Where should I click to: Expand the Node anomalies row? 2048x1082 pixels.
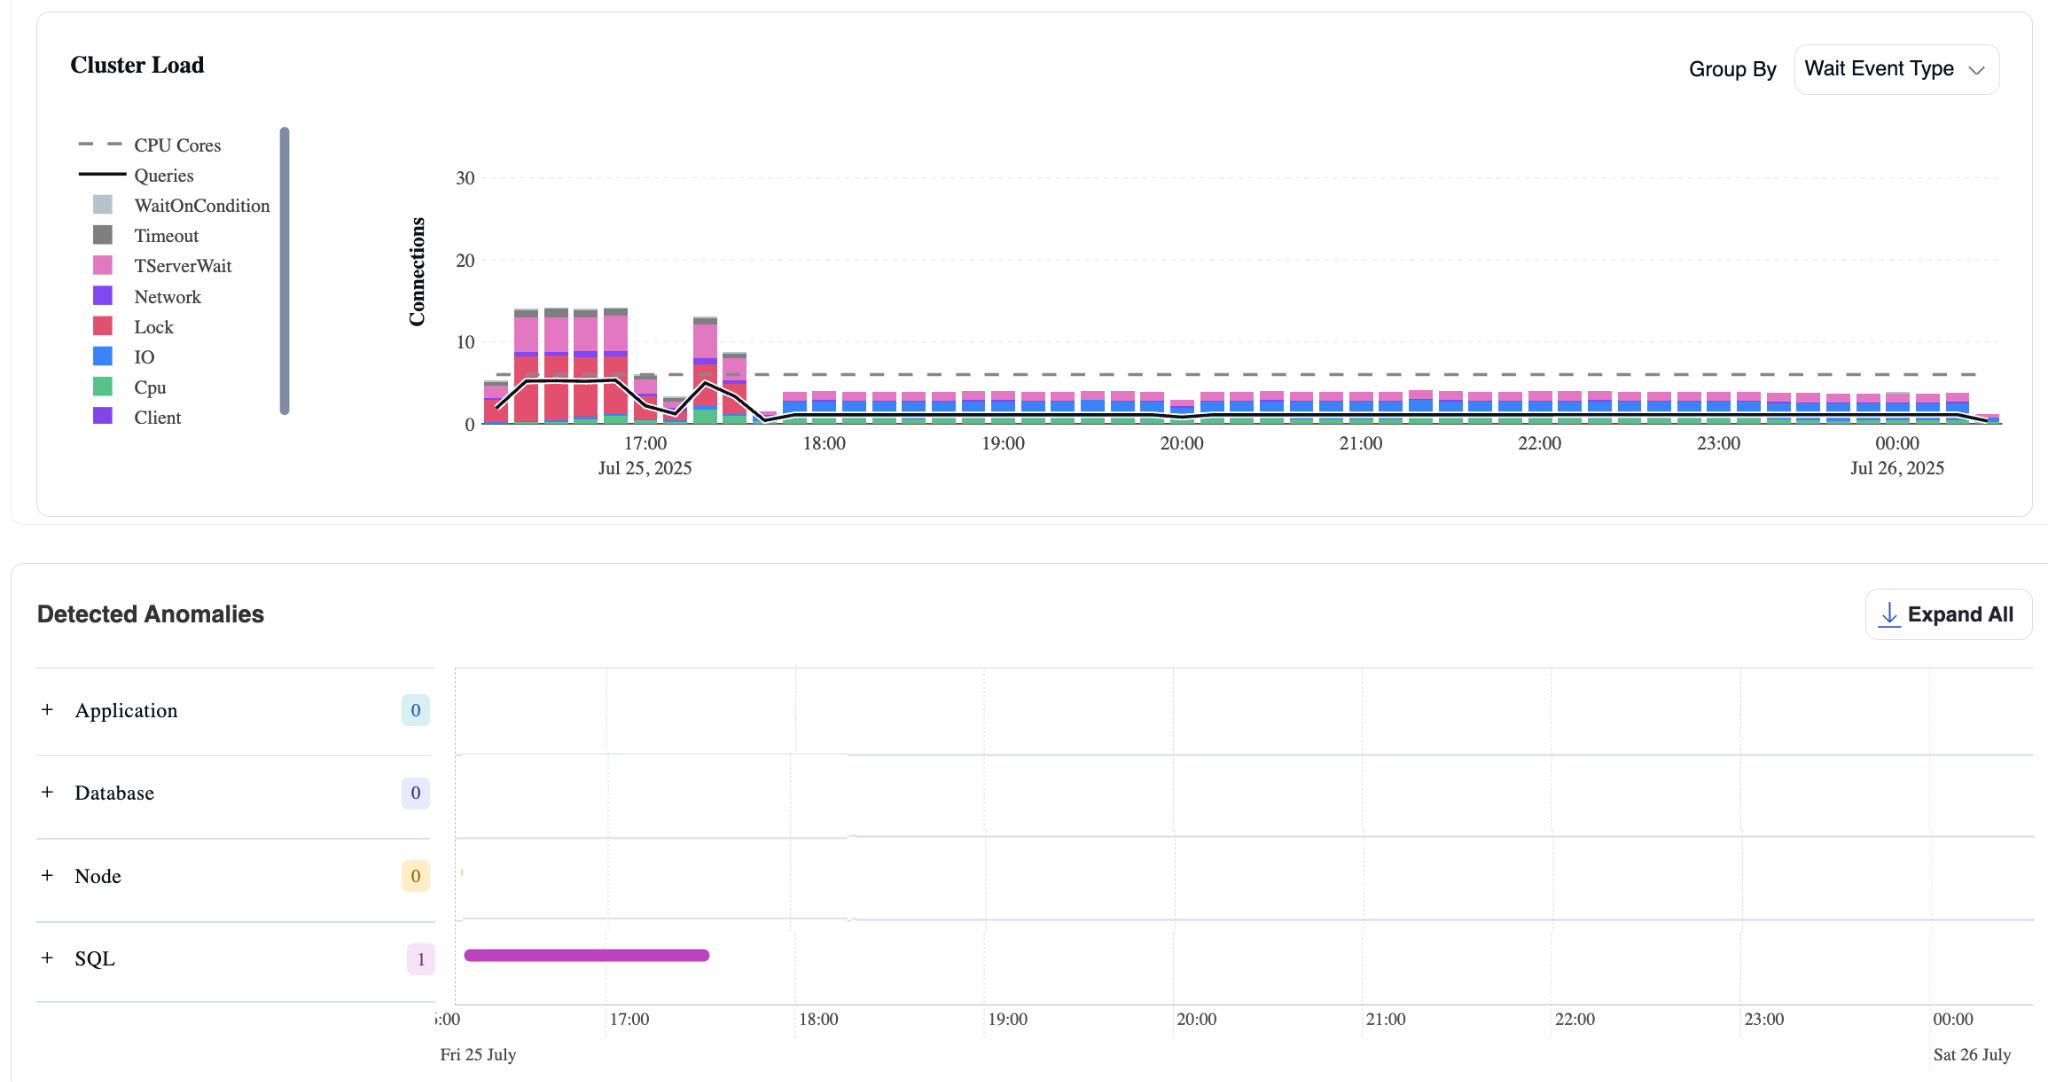pos(47,876)
